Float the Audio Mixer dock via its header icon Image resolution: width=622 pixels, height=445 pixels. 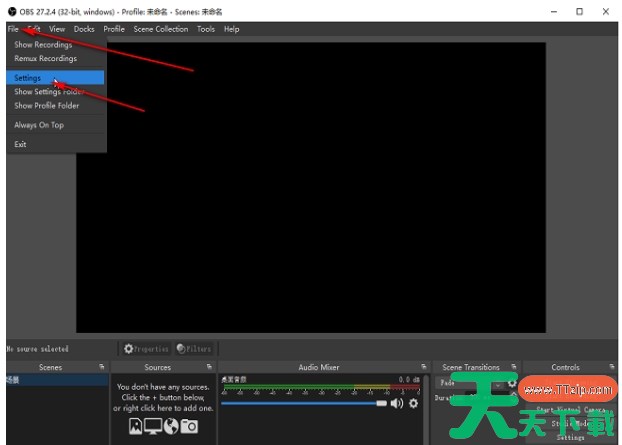[424, 367]
